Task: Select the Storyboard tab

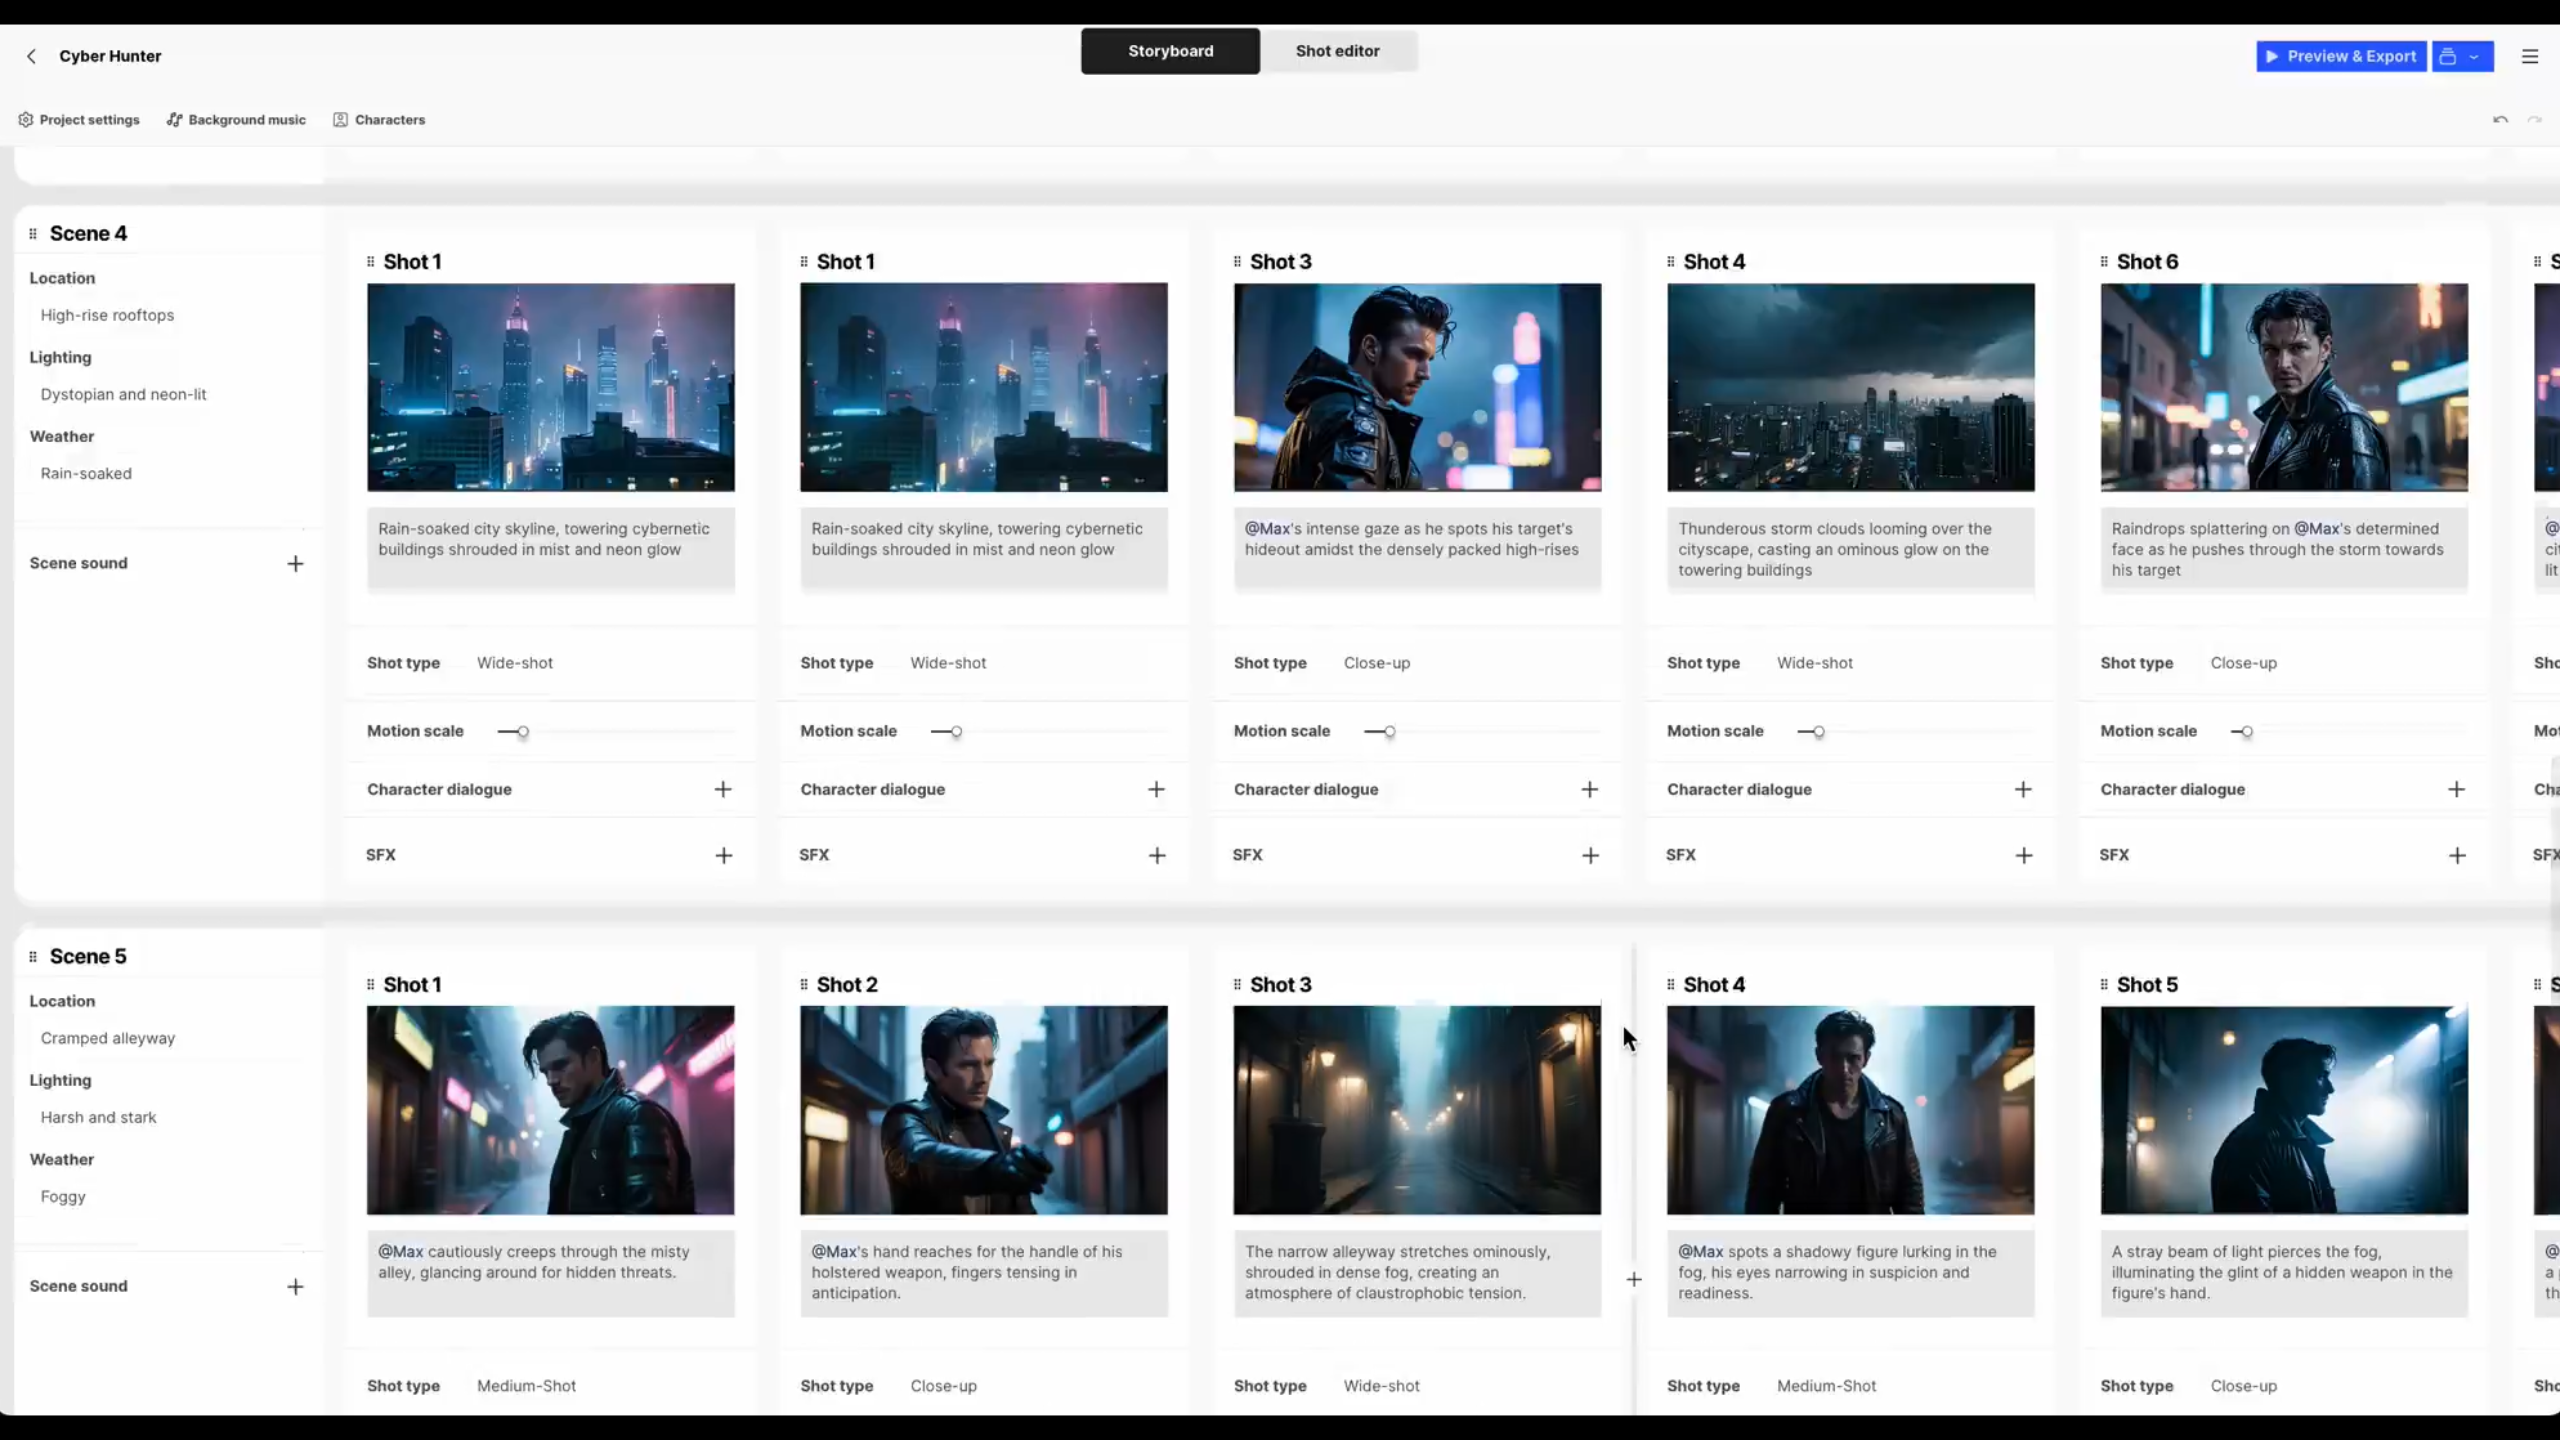Action: point(1170,51)
